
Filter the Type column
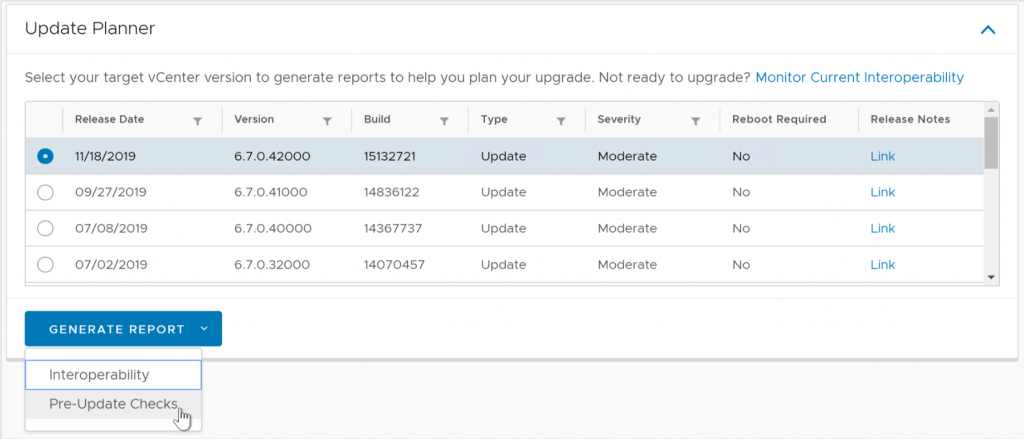tap(560, 121)
